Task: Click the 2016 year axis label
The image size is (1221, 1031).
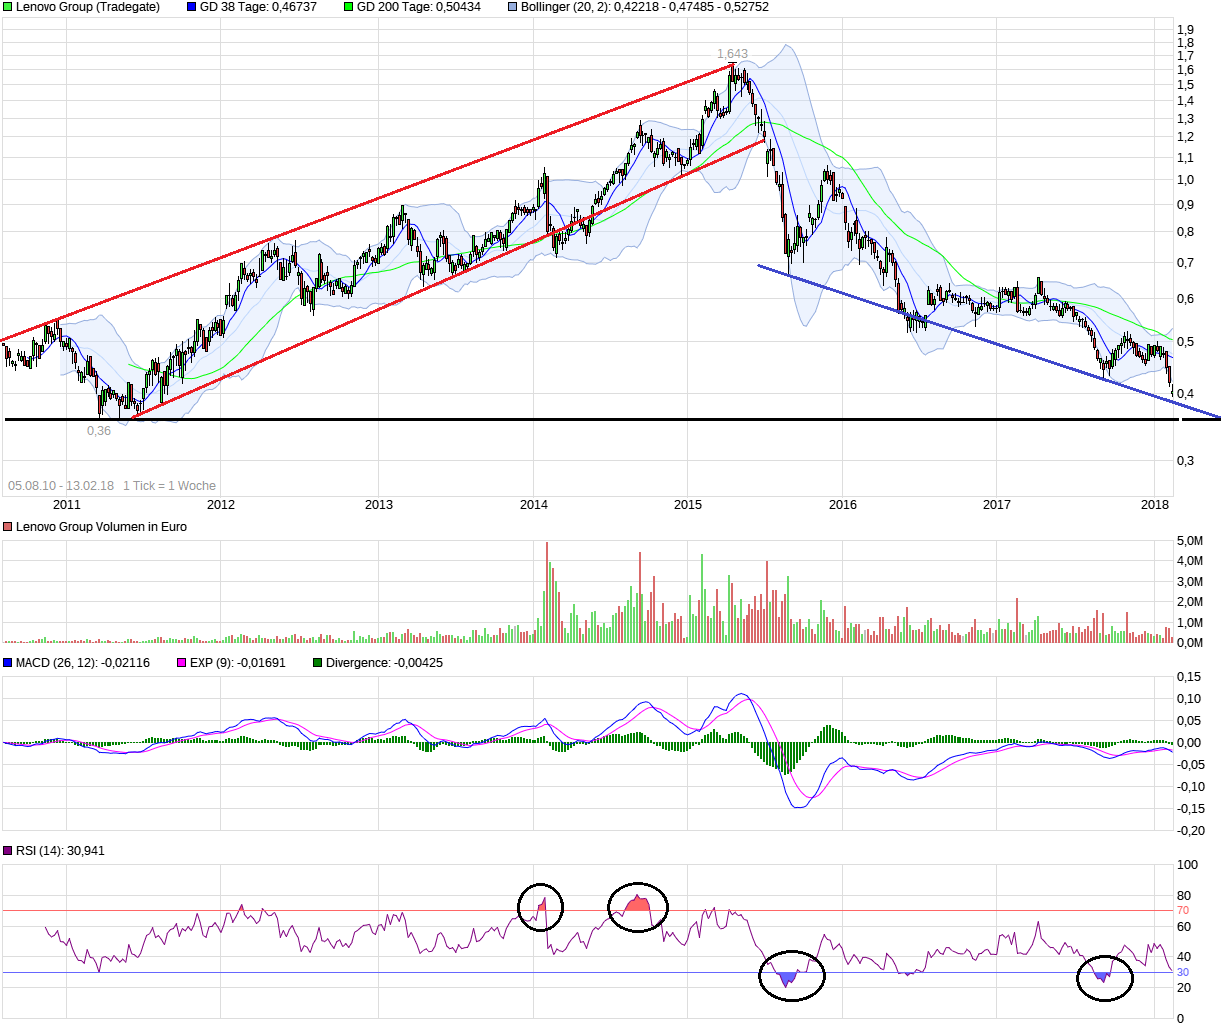Action: [843, 504]
